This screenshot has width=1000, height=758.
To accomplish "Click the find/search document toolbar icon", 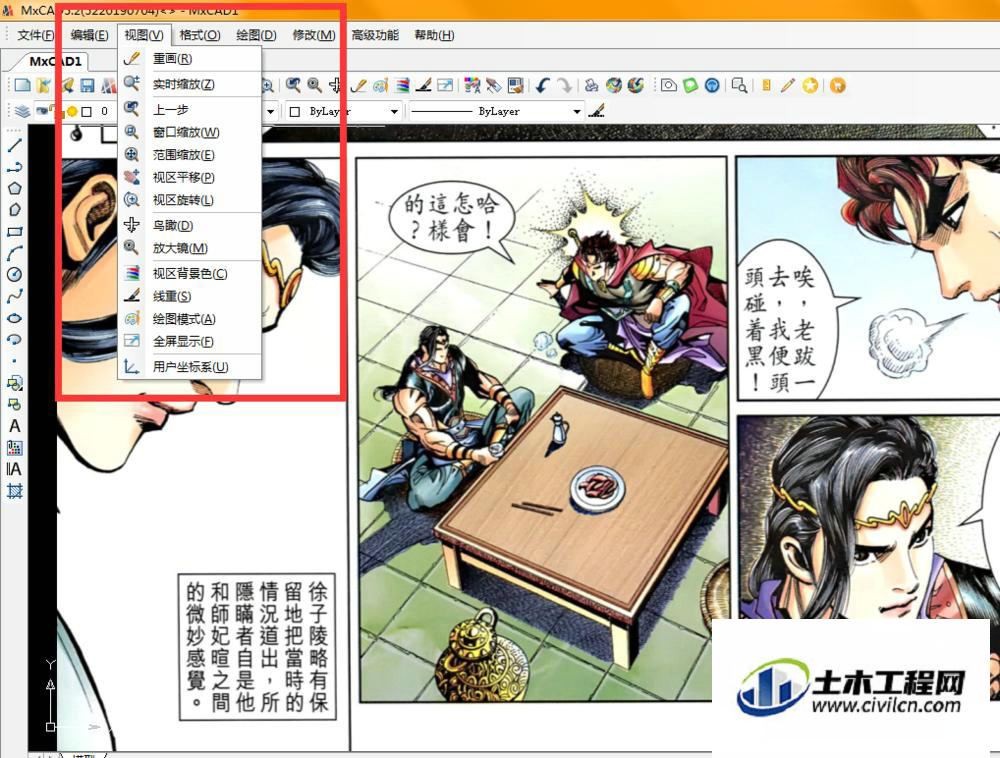I will 740,85.
